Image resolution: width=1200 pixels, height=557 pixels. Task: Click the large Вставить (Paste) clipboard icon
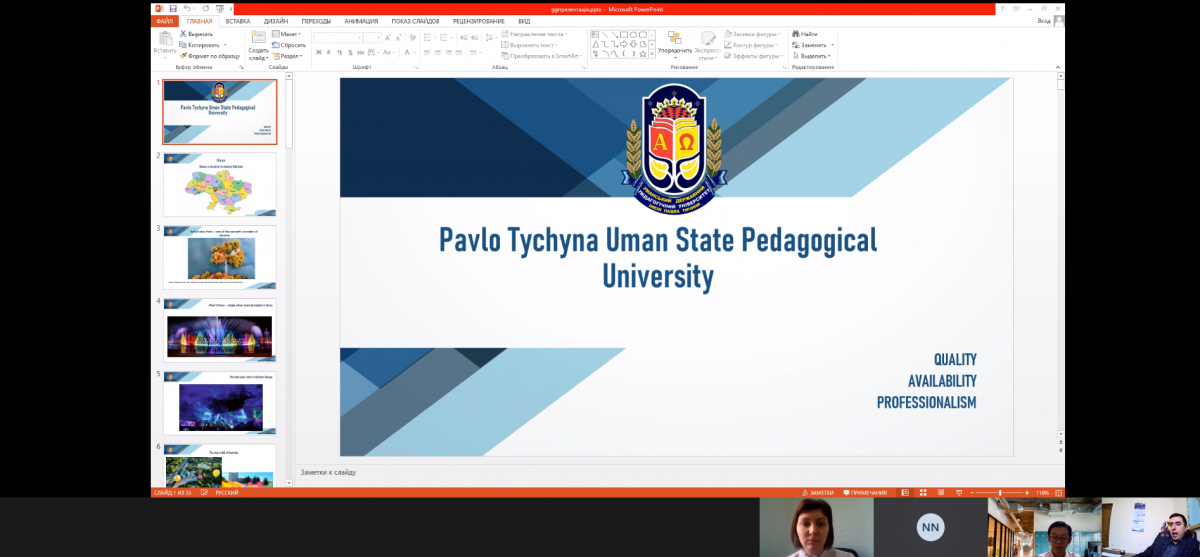164,37
